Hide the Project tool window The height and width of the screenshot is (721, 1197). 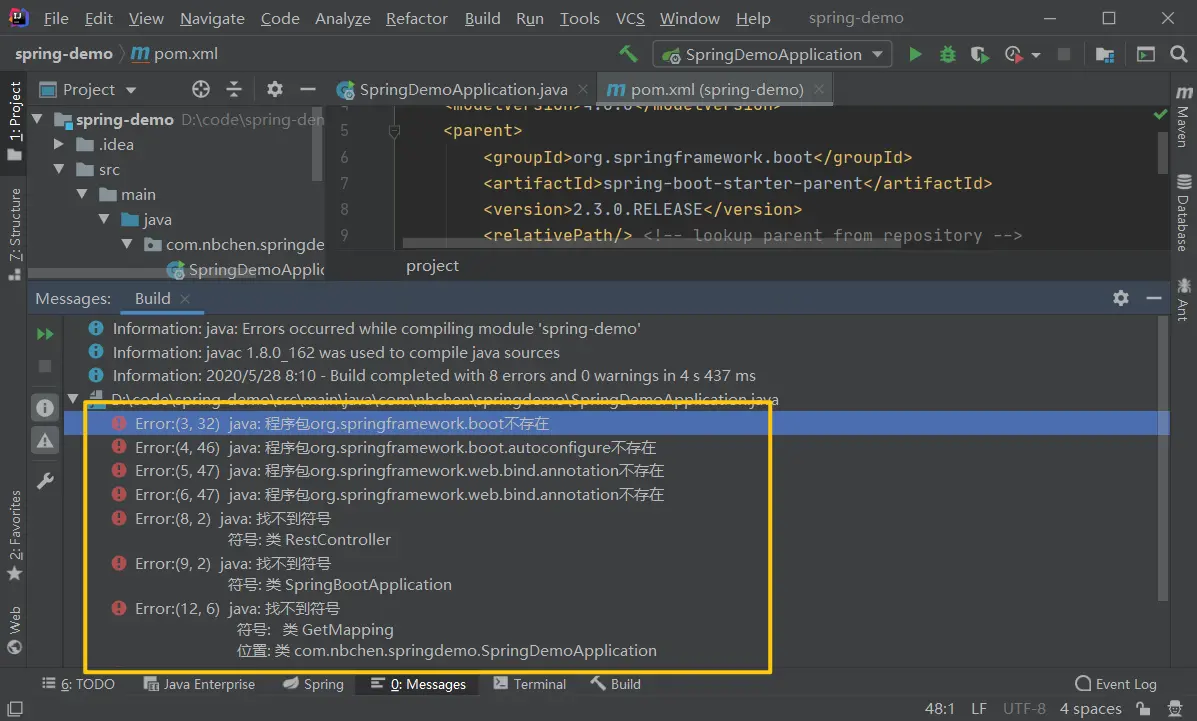308,89
